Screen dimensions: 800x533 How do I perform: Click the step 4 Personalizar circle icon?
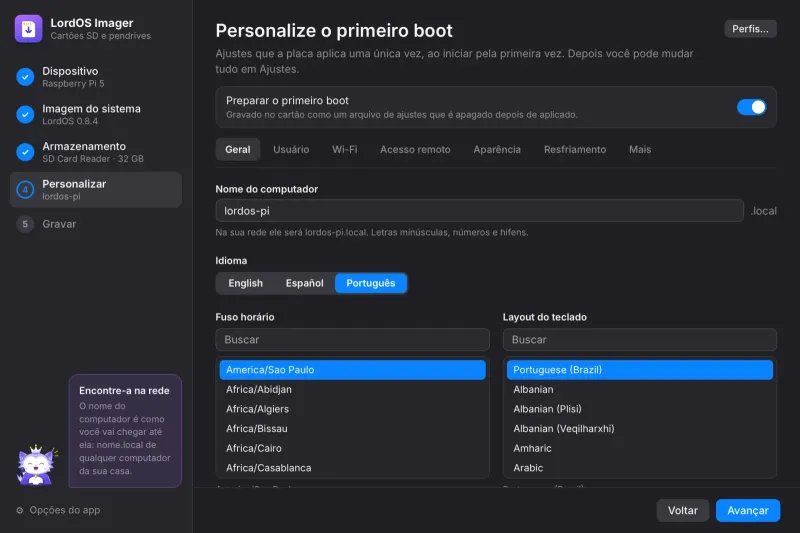click(x=25, y=190)
